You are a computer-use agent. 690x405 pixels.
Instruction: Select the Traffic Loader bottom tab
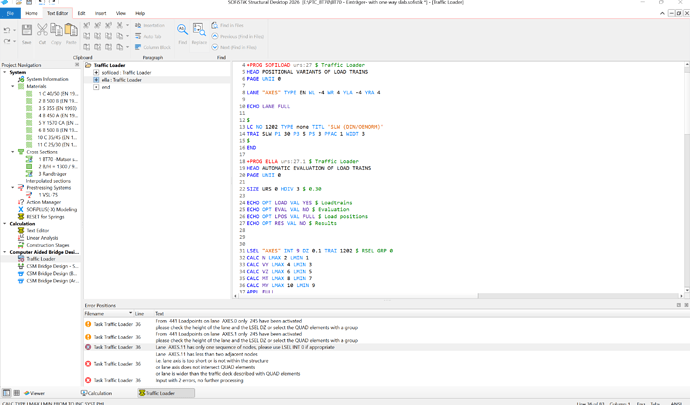[165, 393]
